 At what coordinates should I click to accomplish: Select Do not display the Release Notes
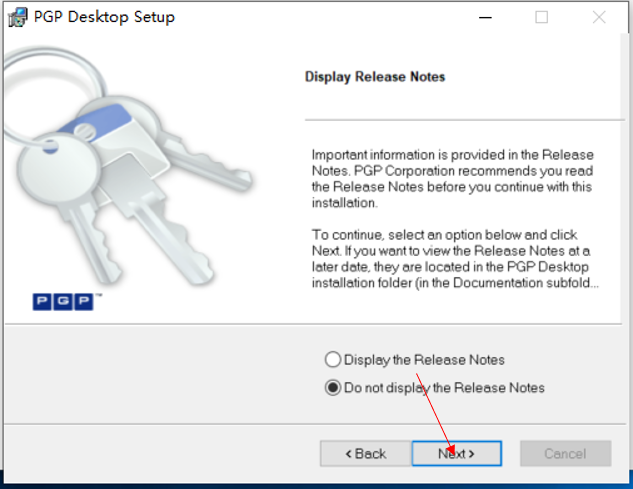(434, 388)
